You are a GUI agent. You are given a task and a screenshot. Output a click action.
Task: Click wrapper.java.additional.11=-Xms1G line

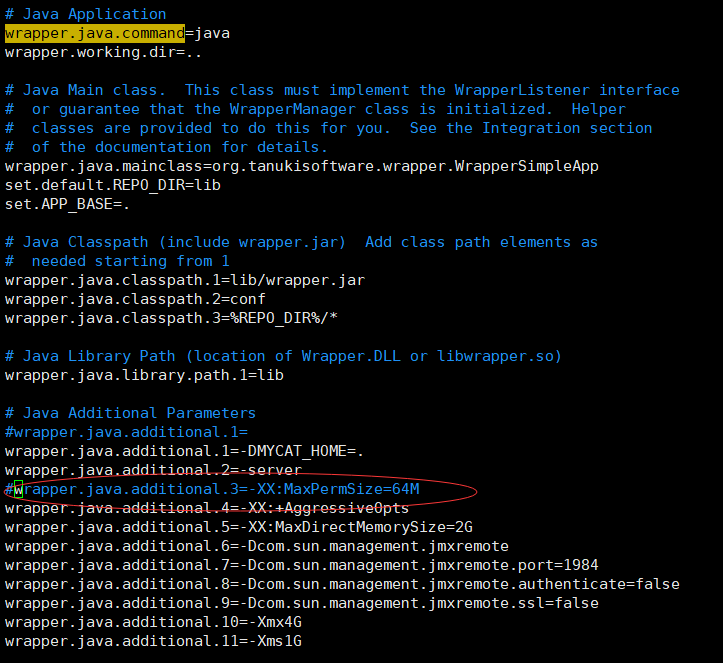[153, 641]
